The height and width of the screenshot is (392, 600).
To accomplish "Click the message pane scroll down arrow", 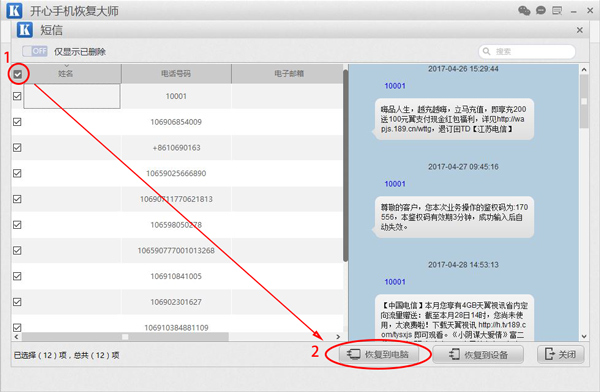I will point(584,336).
